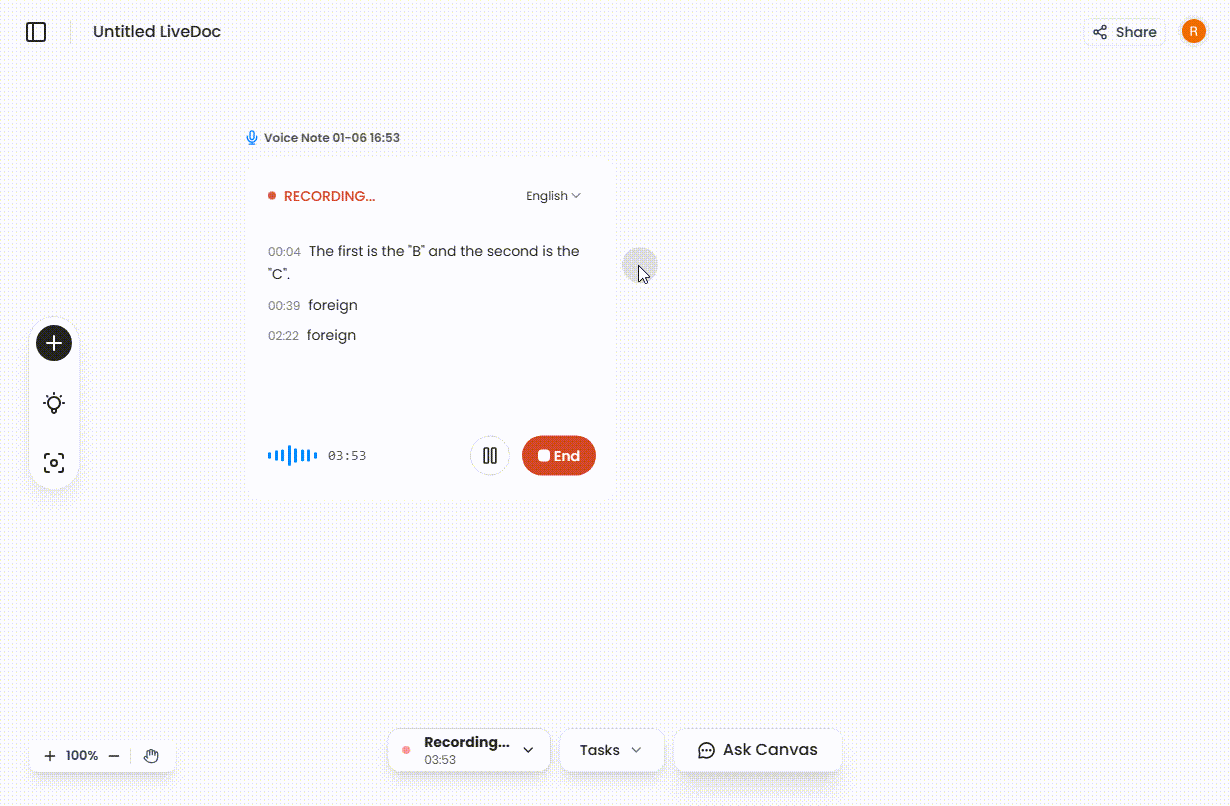Zoom out using the minus icon
Screen dimensions: 1230x806
113,755
